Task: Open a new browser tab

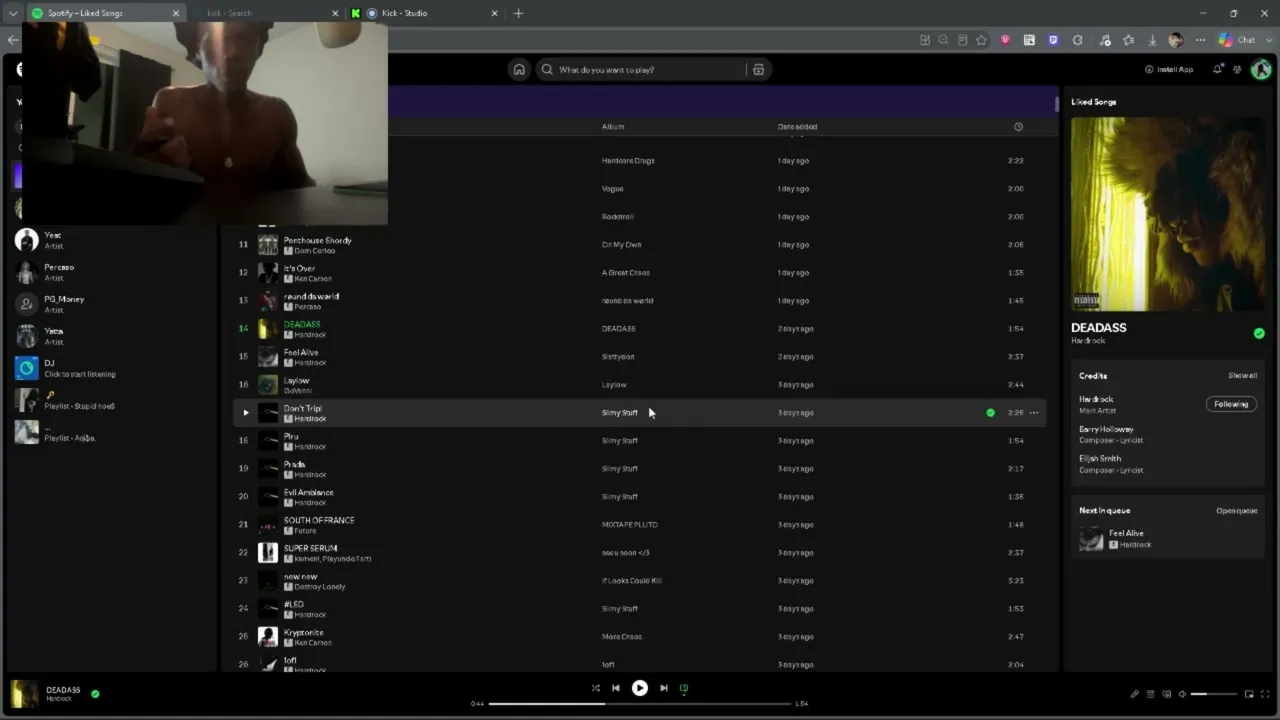Action: pos(518,13)
